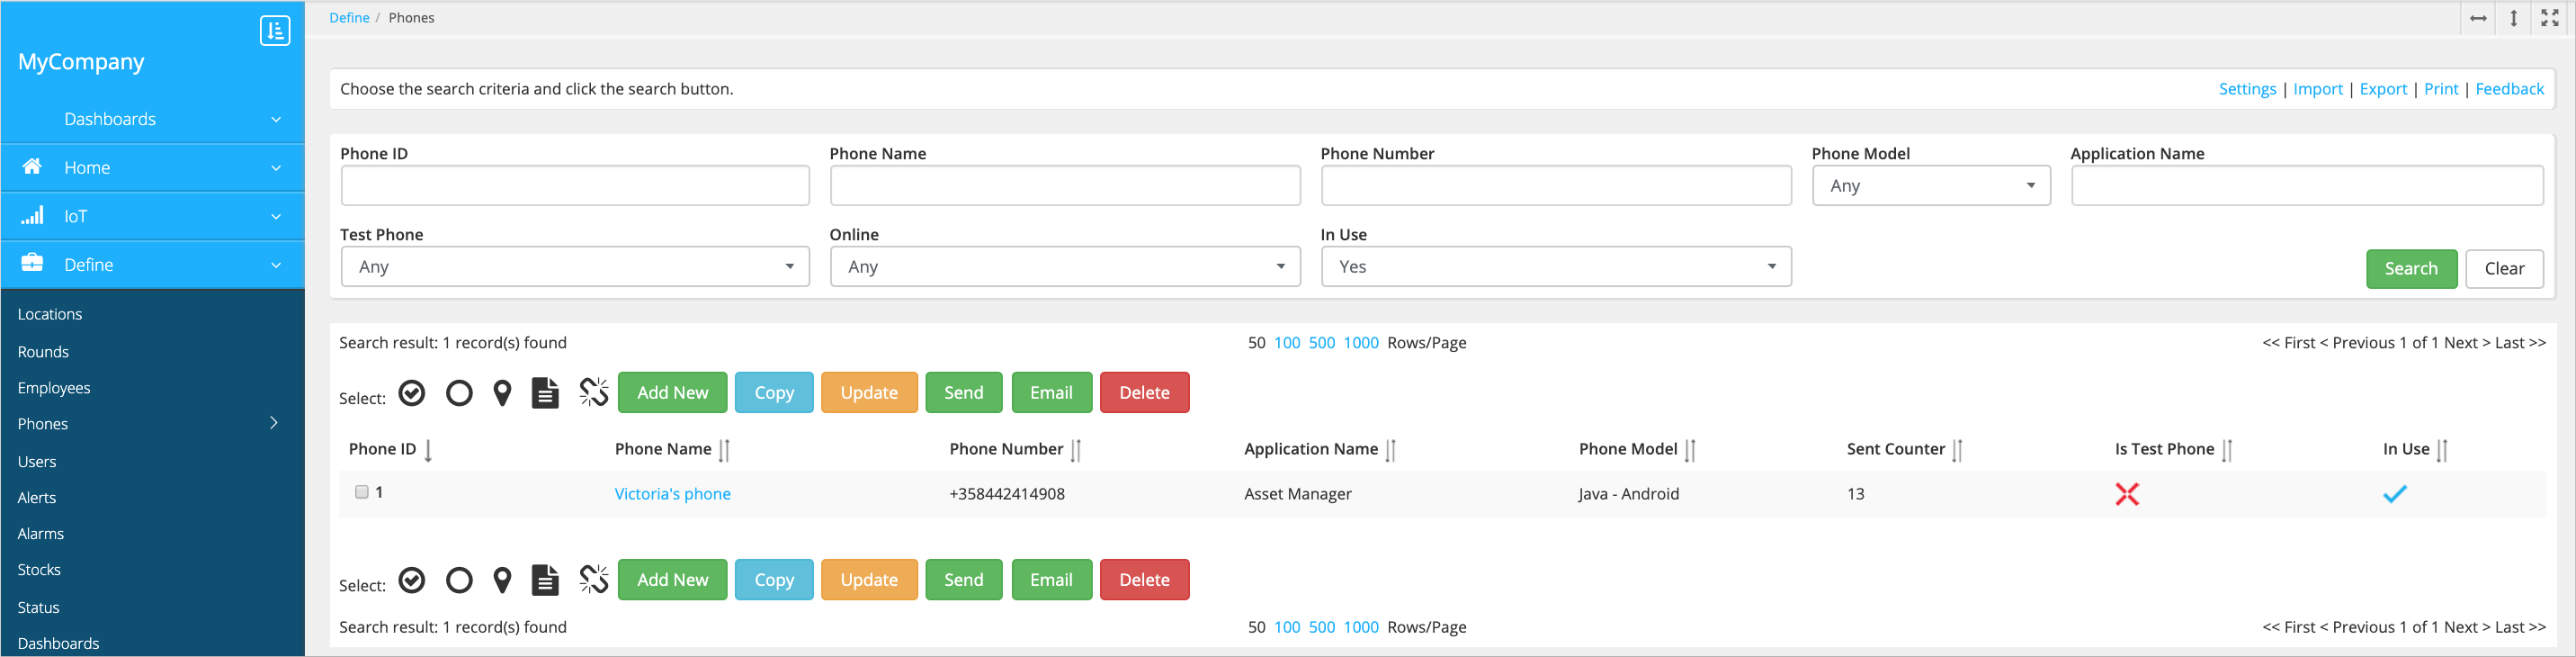Click the horizontal resize arrow icon
The width and height of the screenshot is (2576, 657).
click(x=2478, y=18)
